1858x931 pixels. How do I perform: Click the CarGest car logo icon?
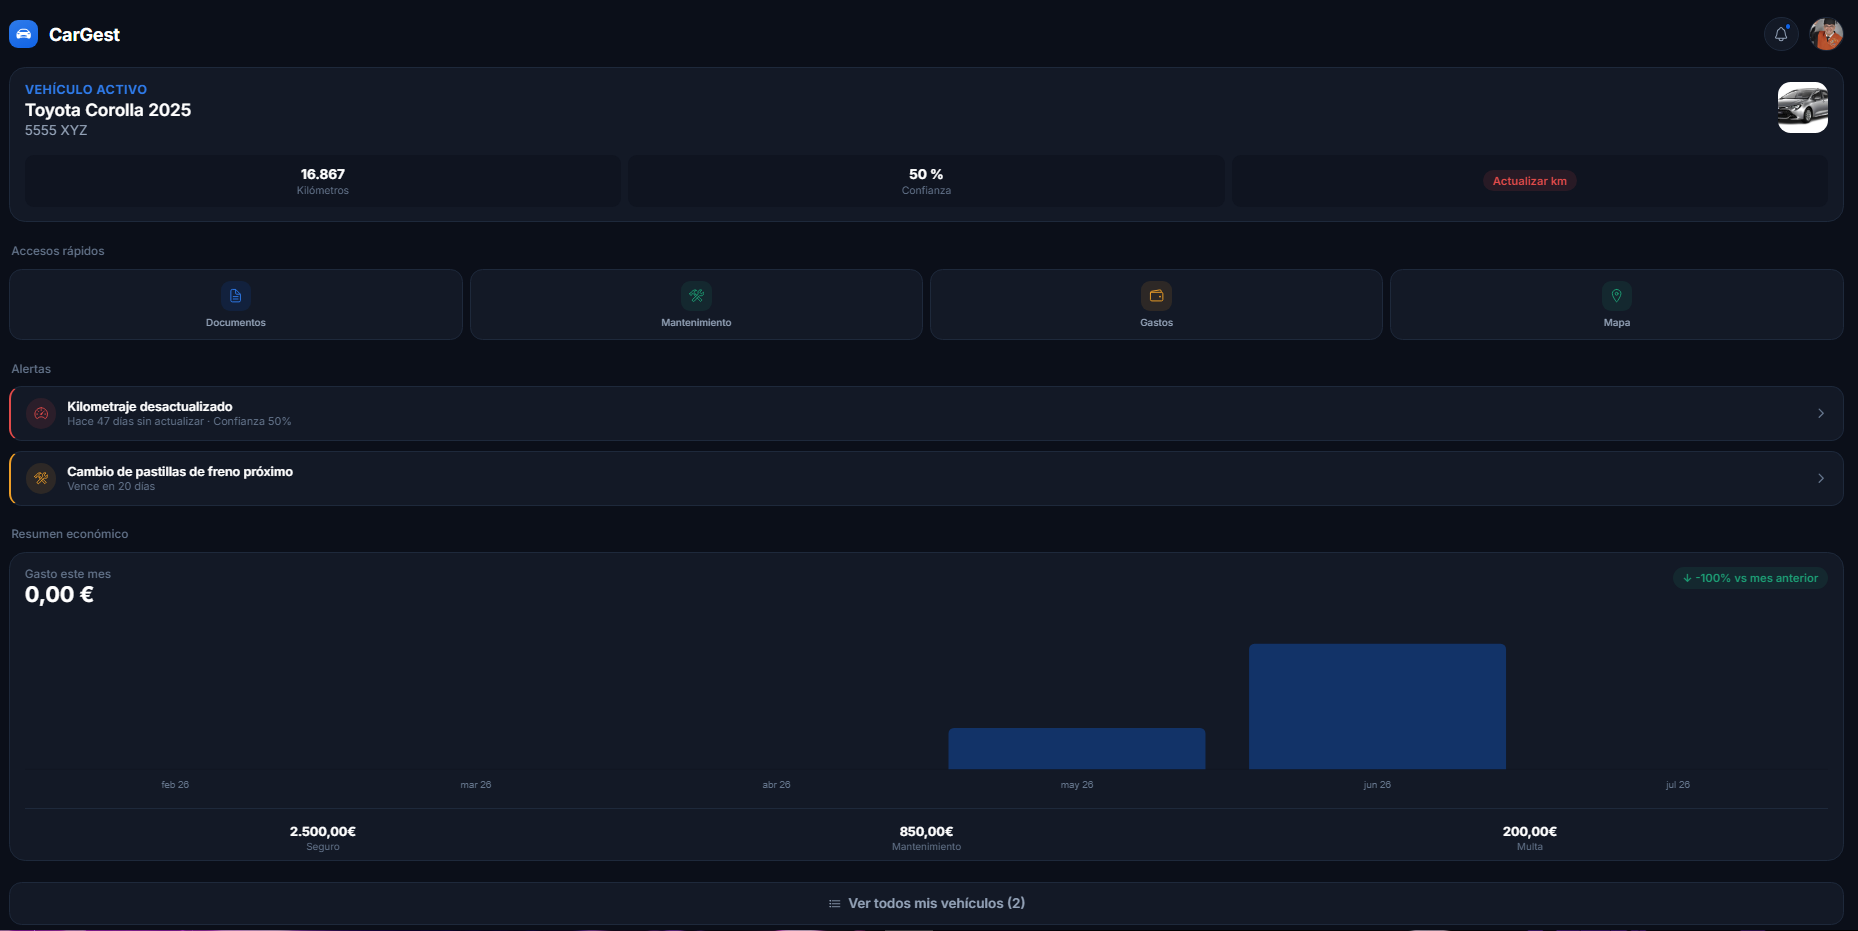23,34
